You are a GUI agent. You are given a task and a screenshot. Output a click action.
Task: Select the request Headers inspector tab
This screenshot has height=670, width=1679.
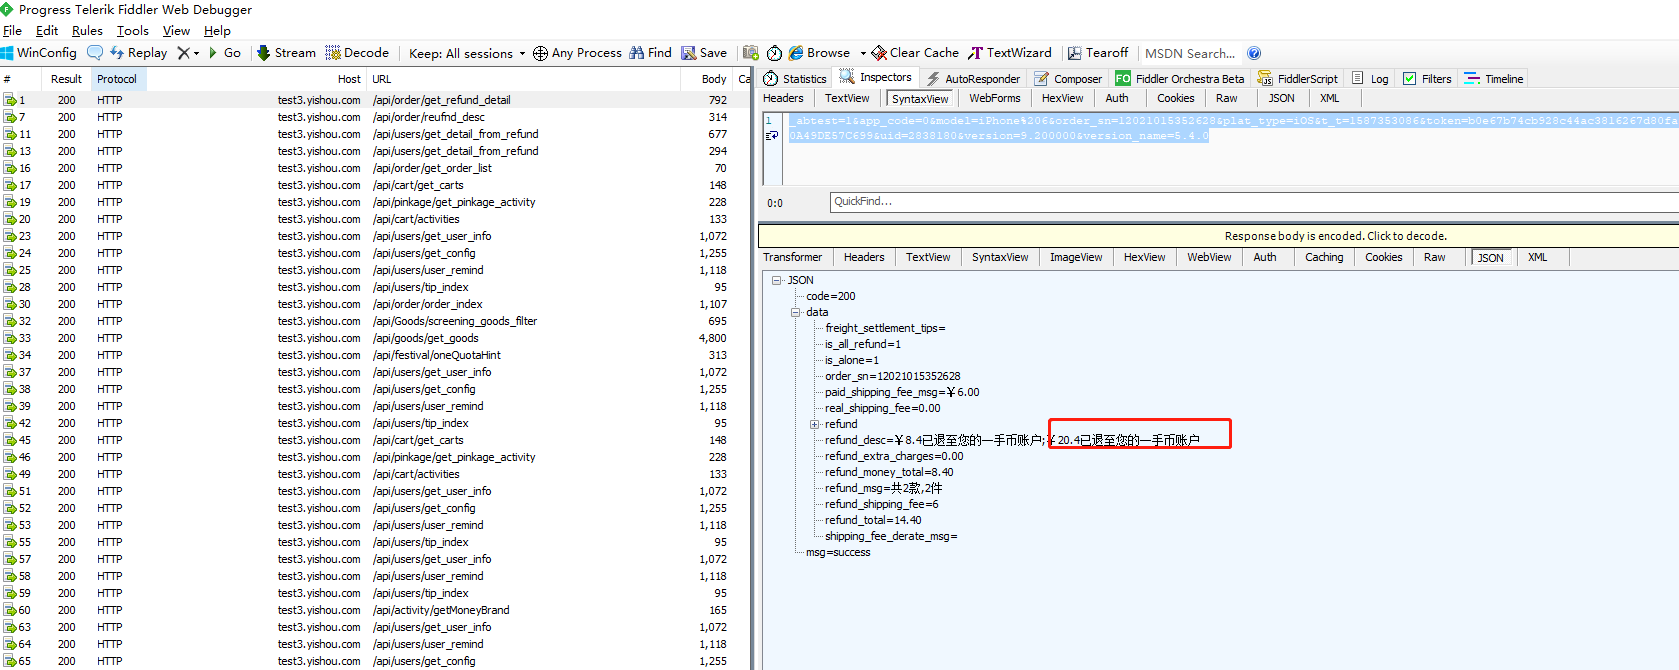pos(783,98)
